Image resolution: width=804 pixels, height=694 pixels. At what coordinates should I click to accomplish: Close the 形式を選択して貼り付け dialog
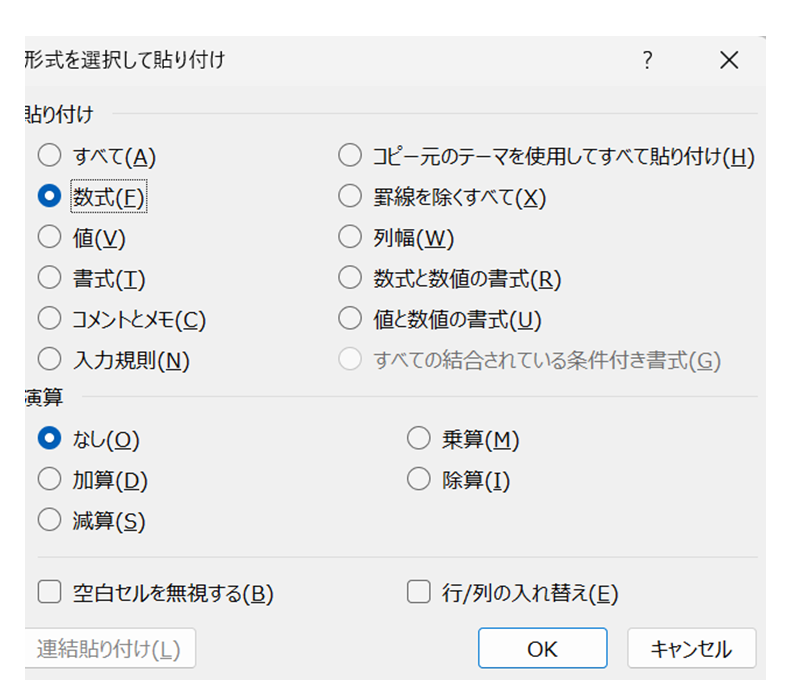pos(729,61)
